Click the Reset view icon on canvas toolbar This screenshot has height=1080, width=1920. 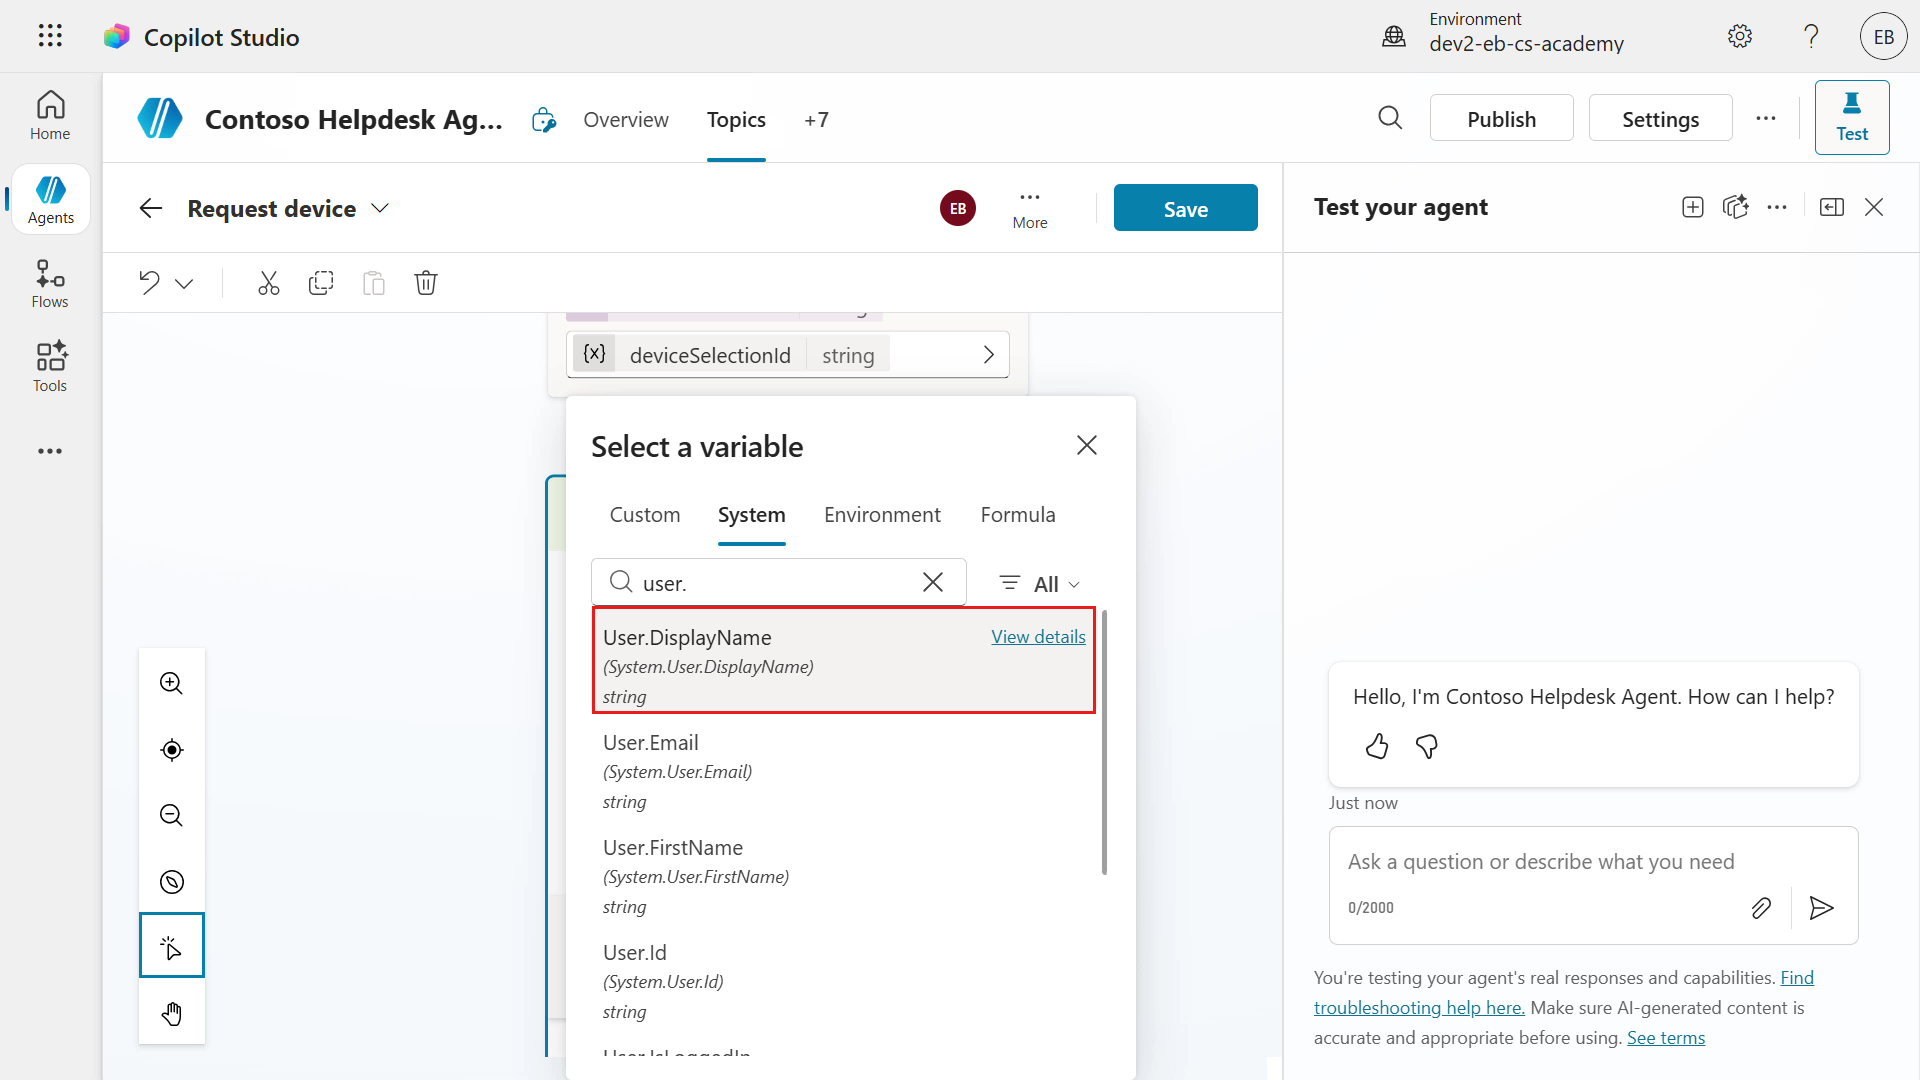[x=171, y=750]
